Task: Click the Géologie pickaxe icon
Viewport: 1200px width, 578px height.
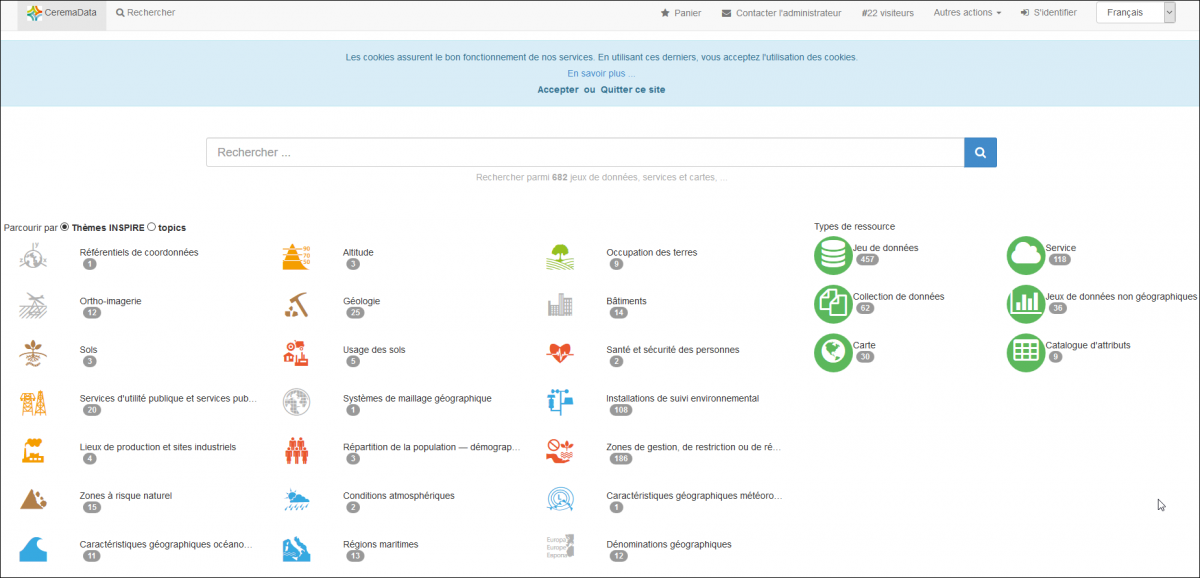Action: tap(296, 306)
